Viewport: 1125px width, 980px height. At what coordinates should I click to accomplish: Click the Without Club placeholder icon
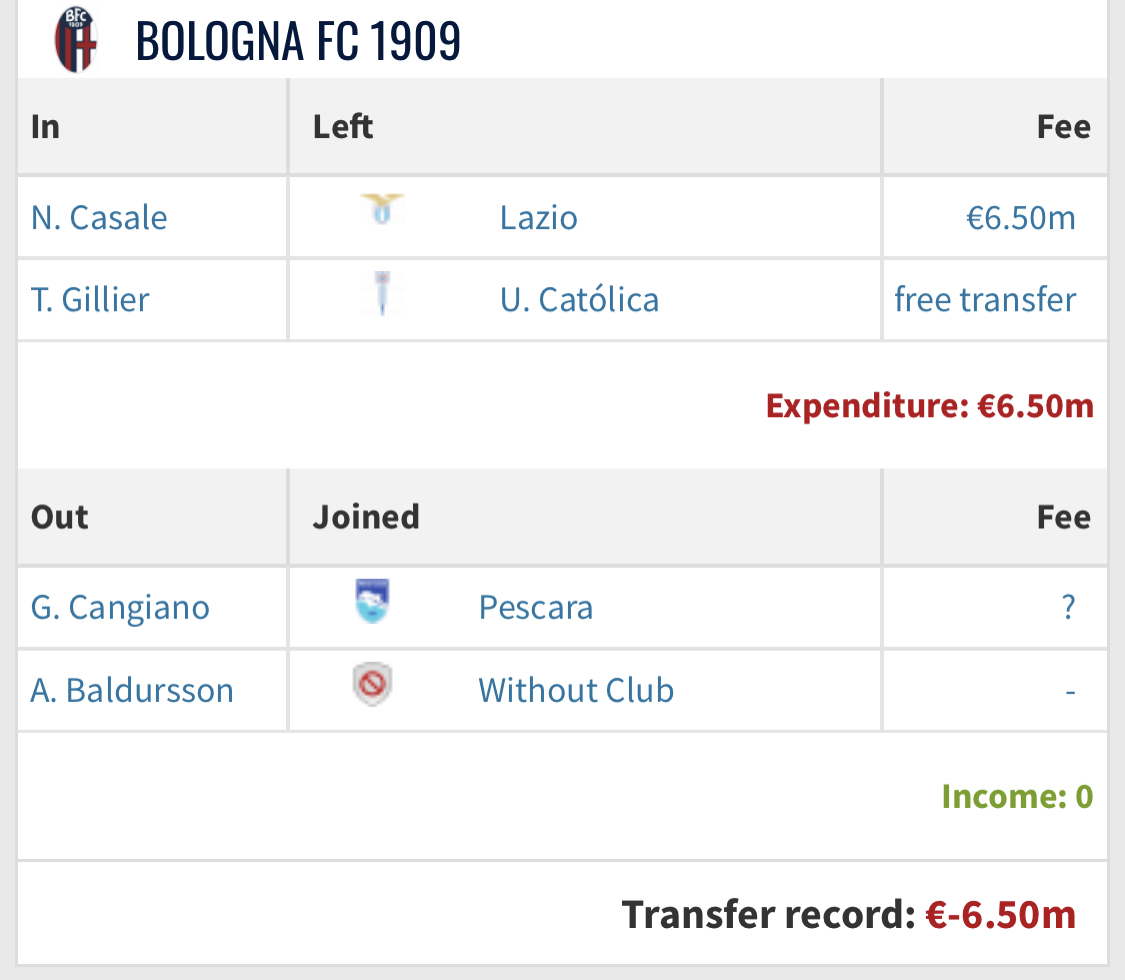click(372, 687)
